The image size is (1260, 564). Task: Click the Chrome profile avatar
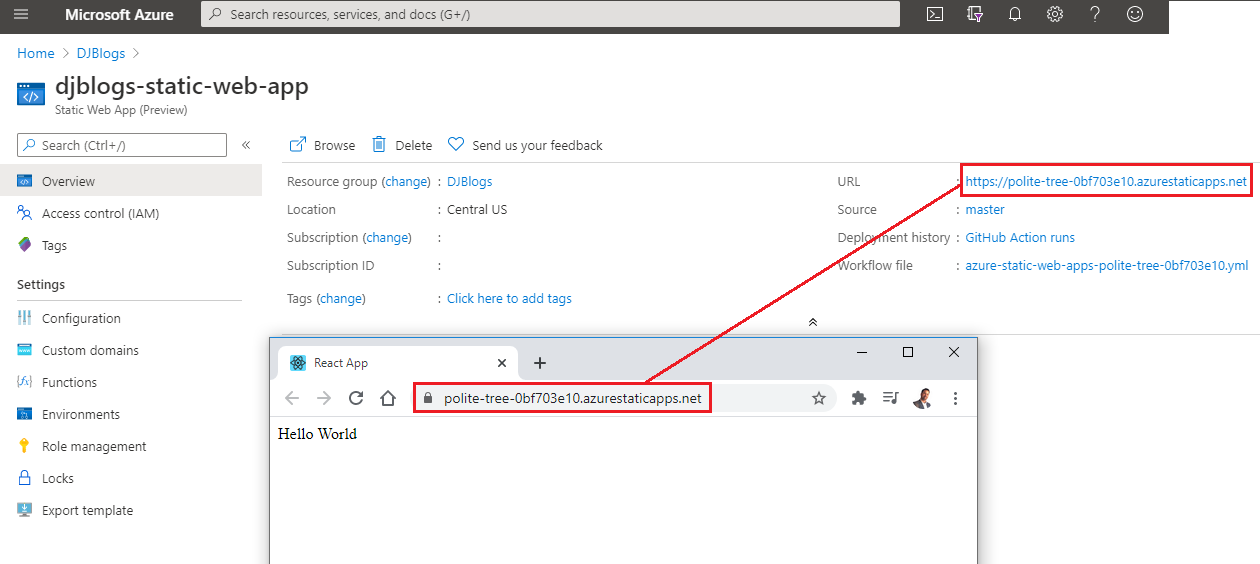point(923,398)
